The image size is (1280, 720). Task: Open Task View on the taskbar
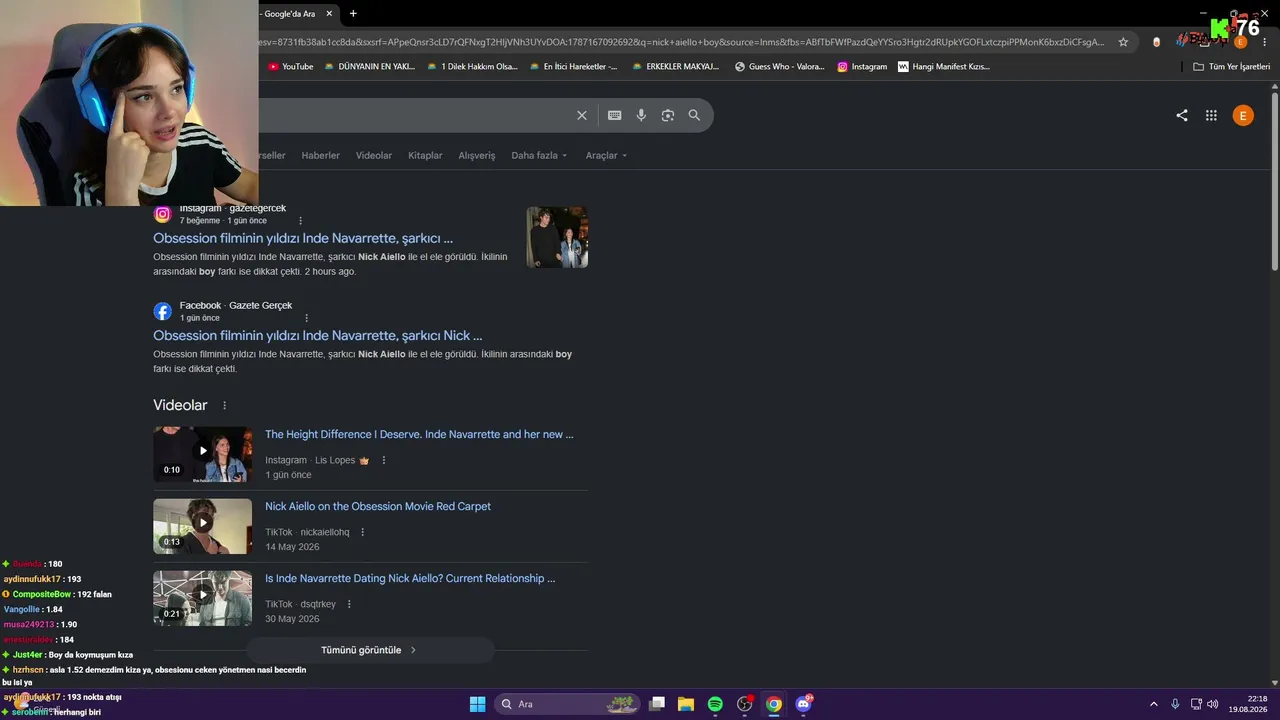coord(657,704)
